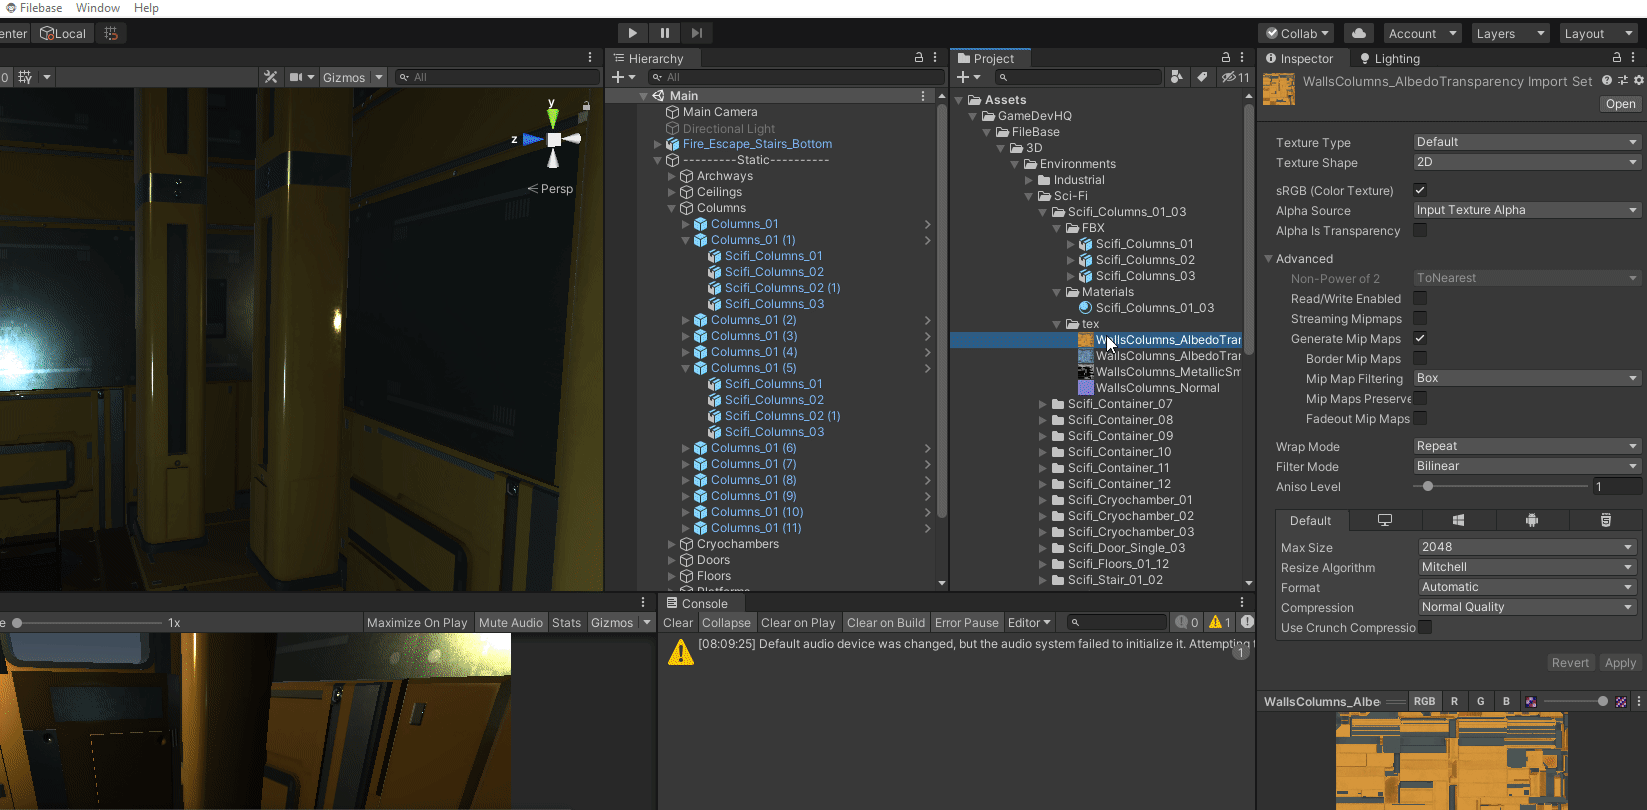Screen dimensions: 1647x810
Task: Select the Standalone PC platform tab
Action: 1385,520
